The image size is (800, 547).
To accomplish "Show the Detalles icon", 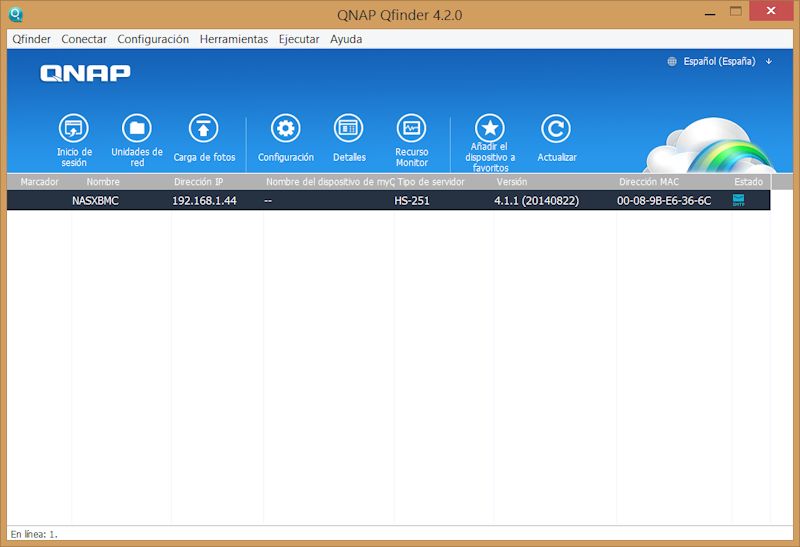I will [x=349, y=128].
